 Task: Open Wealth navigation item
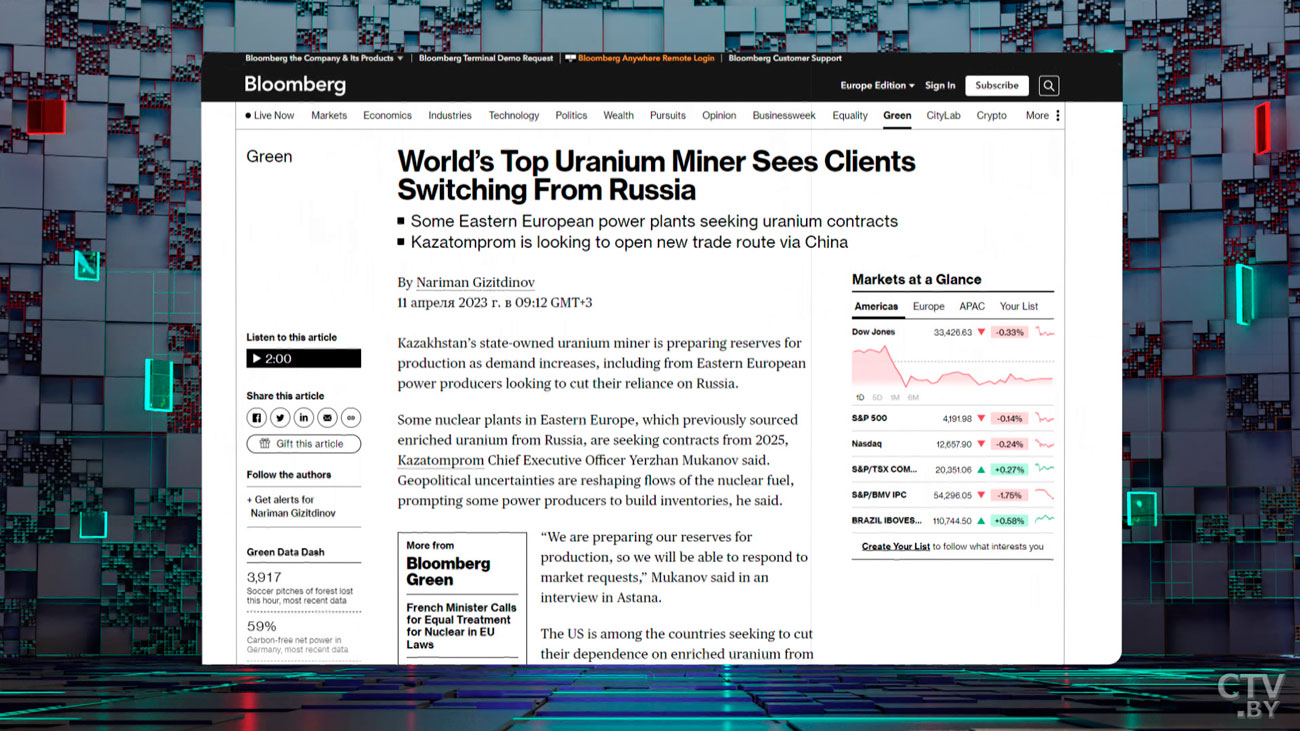[x=618, y=116]
